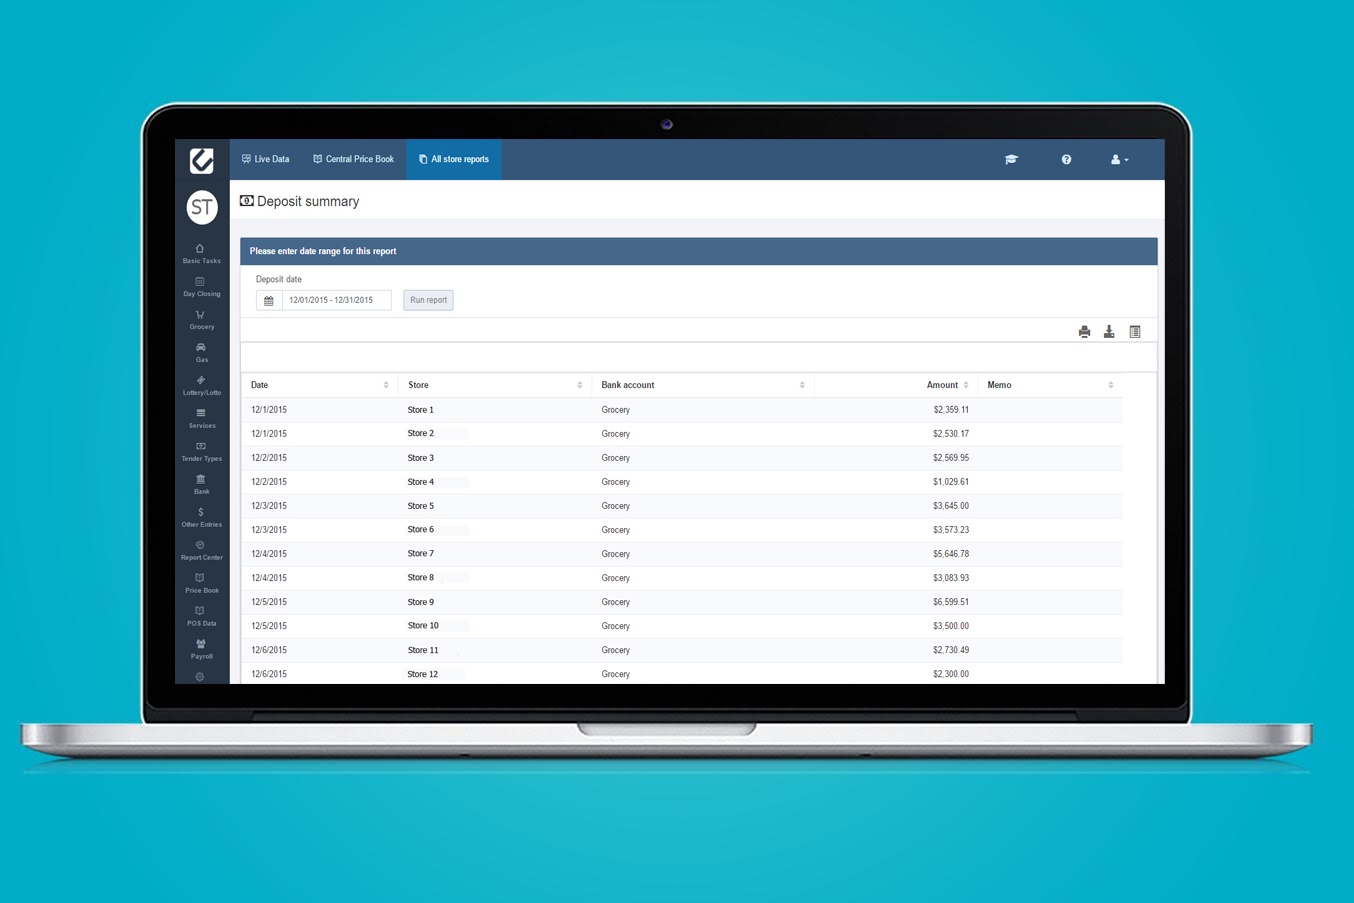The image size is (1354, 903).
Task: Download the report using download icon
Action: pyautogui.click(x=1109, y=332)
